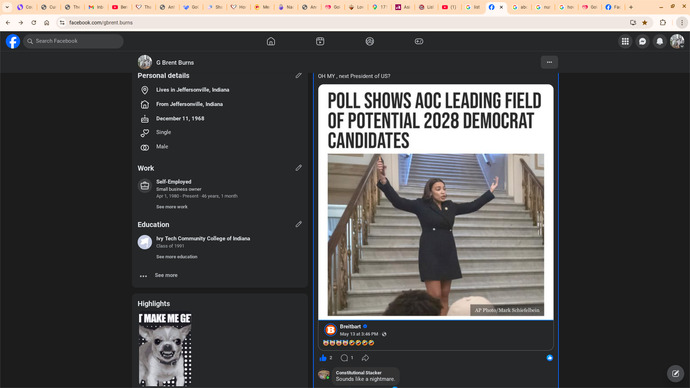Open the Chrome three-dot menu
The width and height of the screenshot is (690, 388).
click(682, 22)
